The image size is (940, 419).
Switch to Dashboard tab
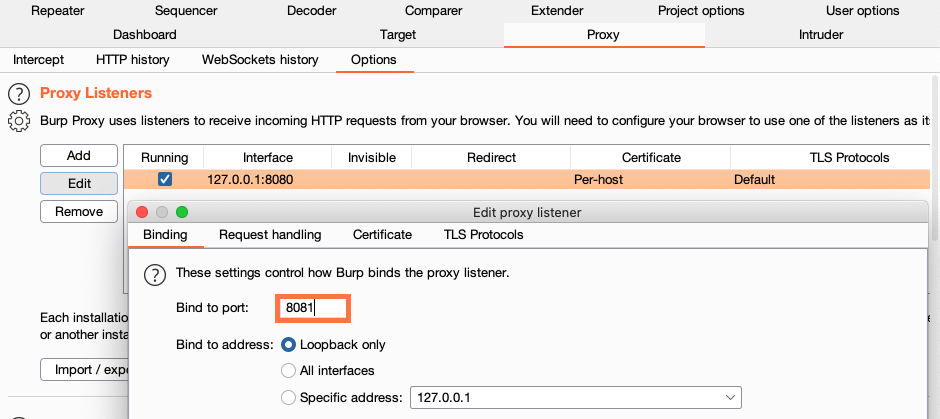pos(144,35)
